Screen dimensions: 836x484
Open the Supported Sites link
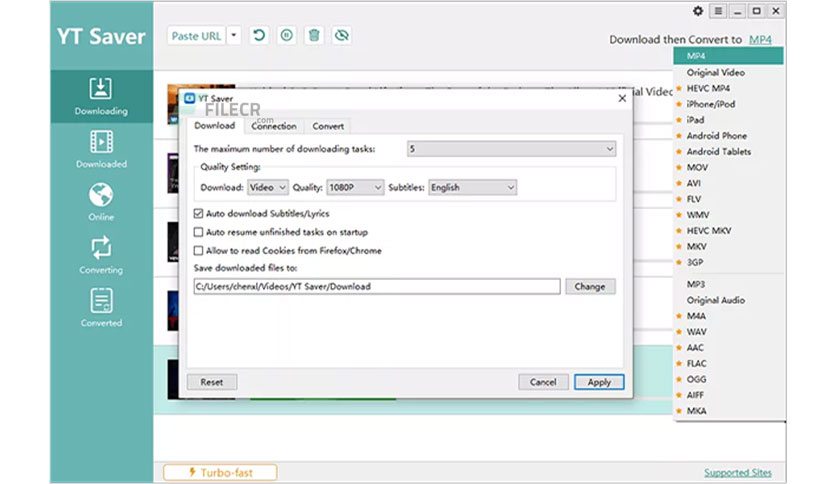click(738, 472)
